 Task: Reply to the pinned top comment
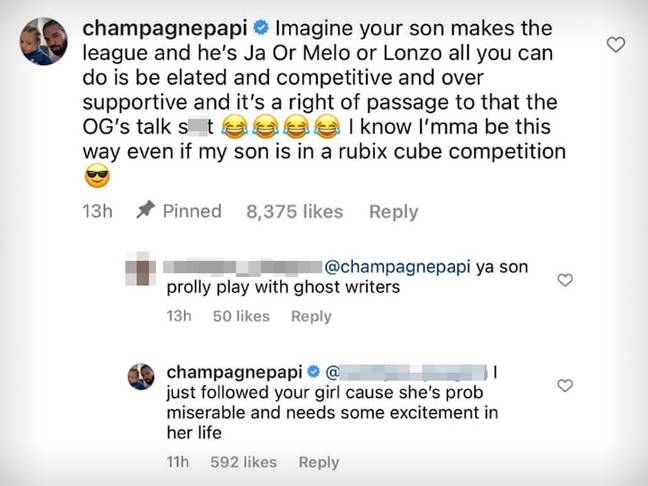point(393,212)
